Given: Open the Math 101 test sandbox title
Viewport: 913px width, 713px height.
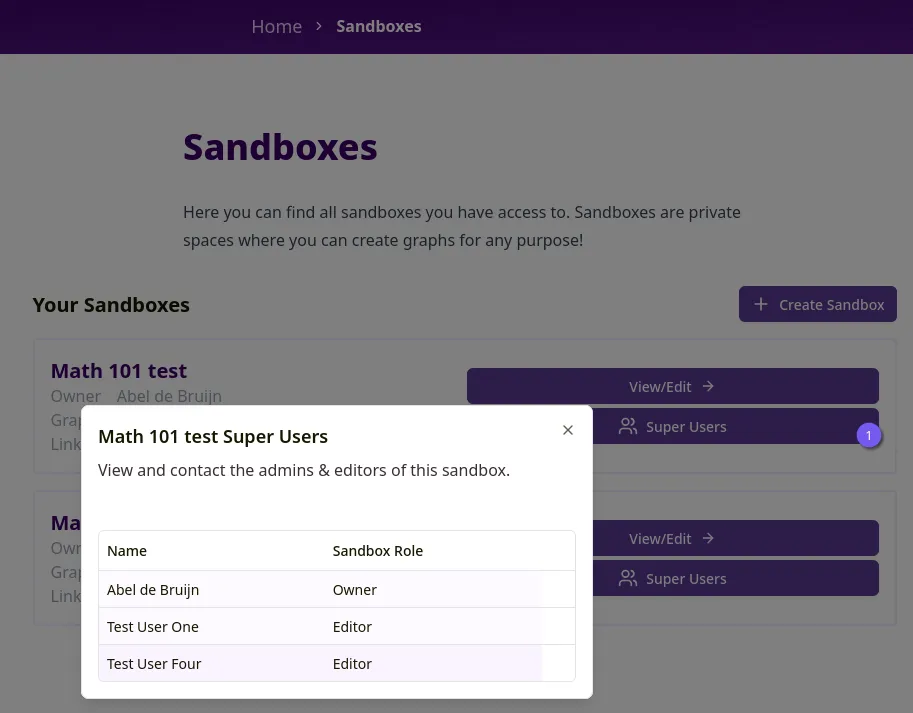Looking at the screenshot, I should point(119,371).
